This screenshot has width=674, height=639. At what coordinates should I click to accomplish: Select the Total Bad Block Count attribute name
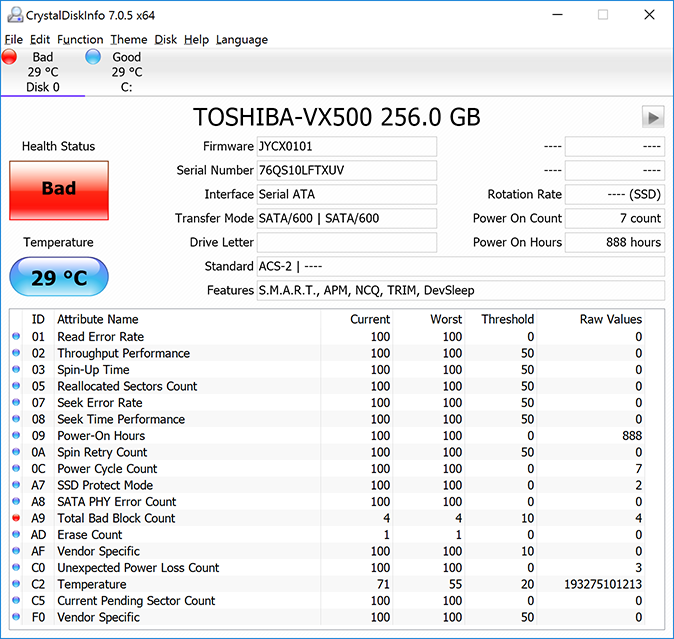coord(116,518)
